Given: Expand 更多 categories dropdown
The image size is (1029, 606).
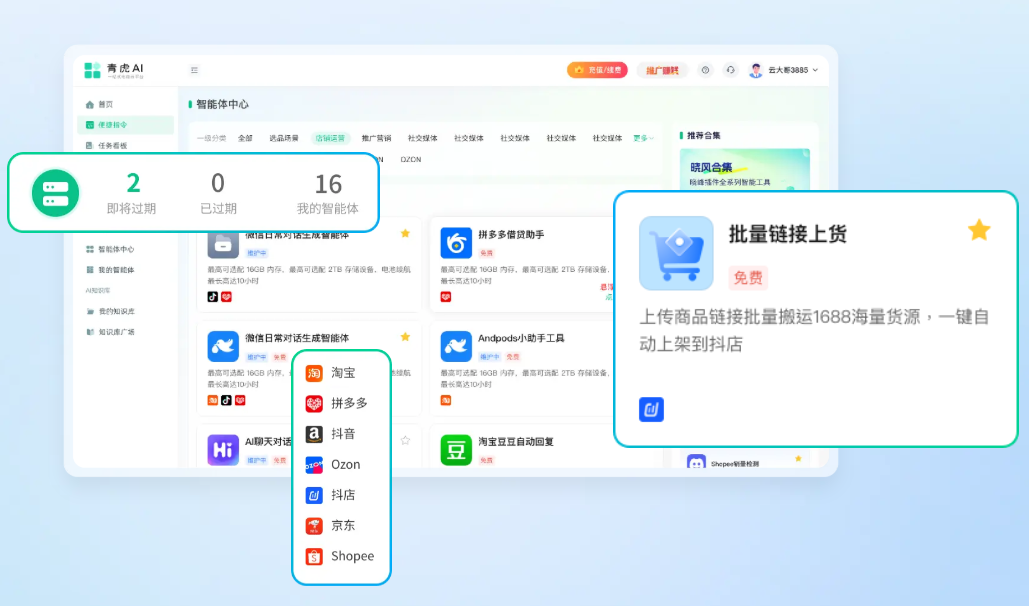Looking at the screenshot, I should click(644, 138).
